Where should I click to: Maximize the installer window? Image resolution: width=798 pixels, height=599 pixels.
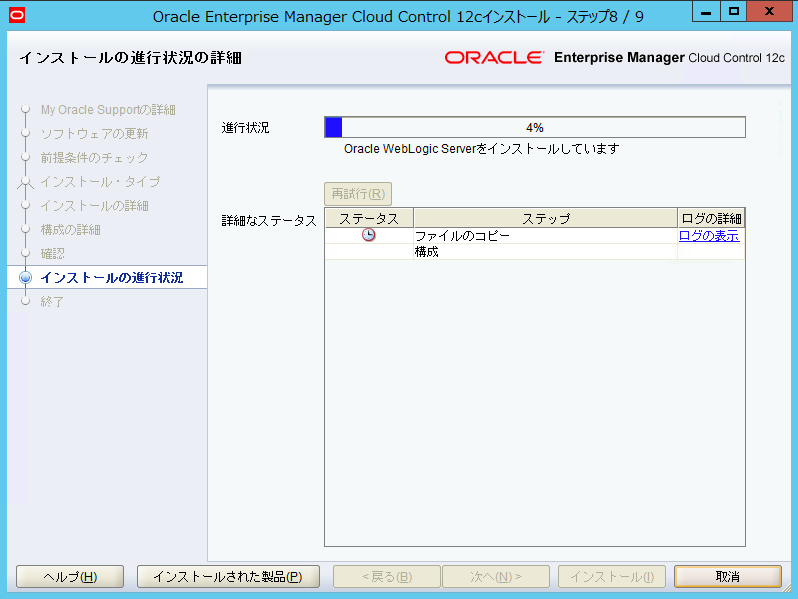[734, 12]
